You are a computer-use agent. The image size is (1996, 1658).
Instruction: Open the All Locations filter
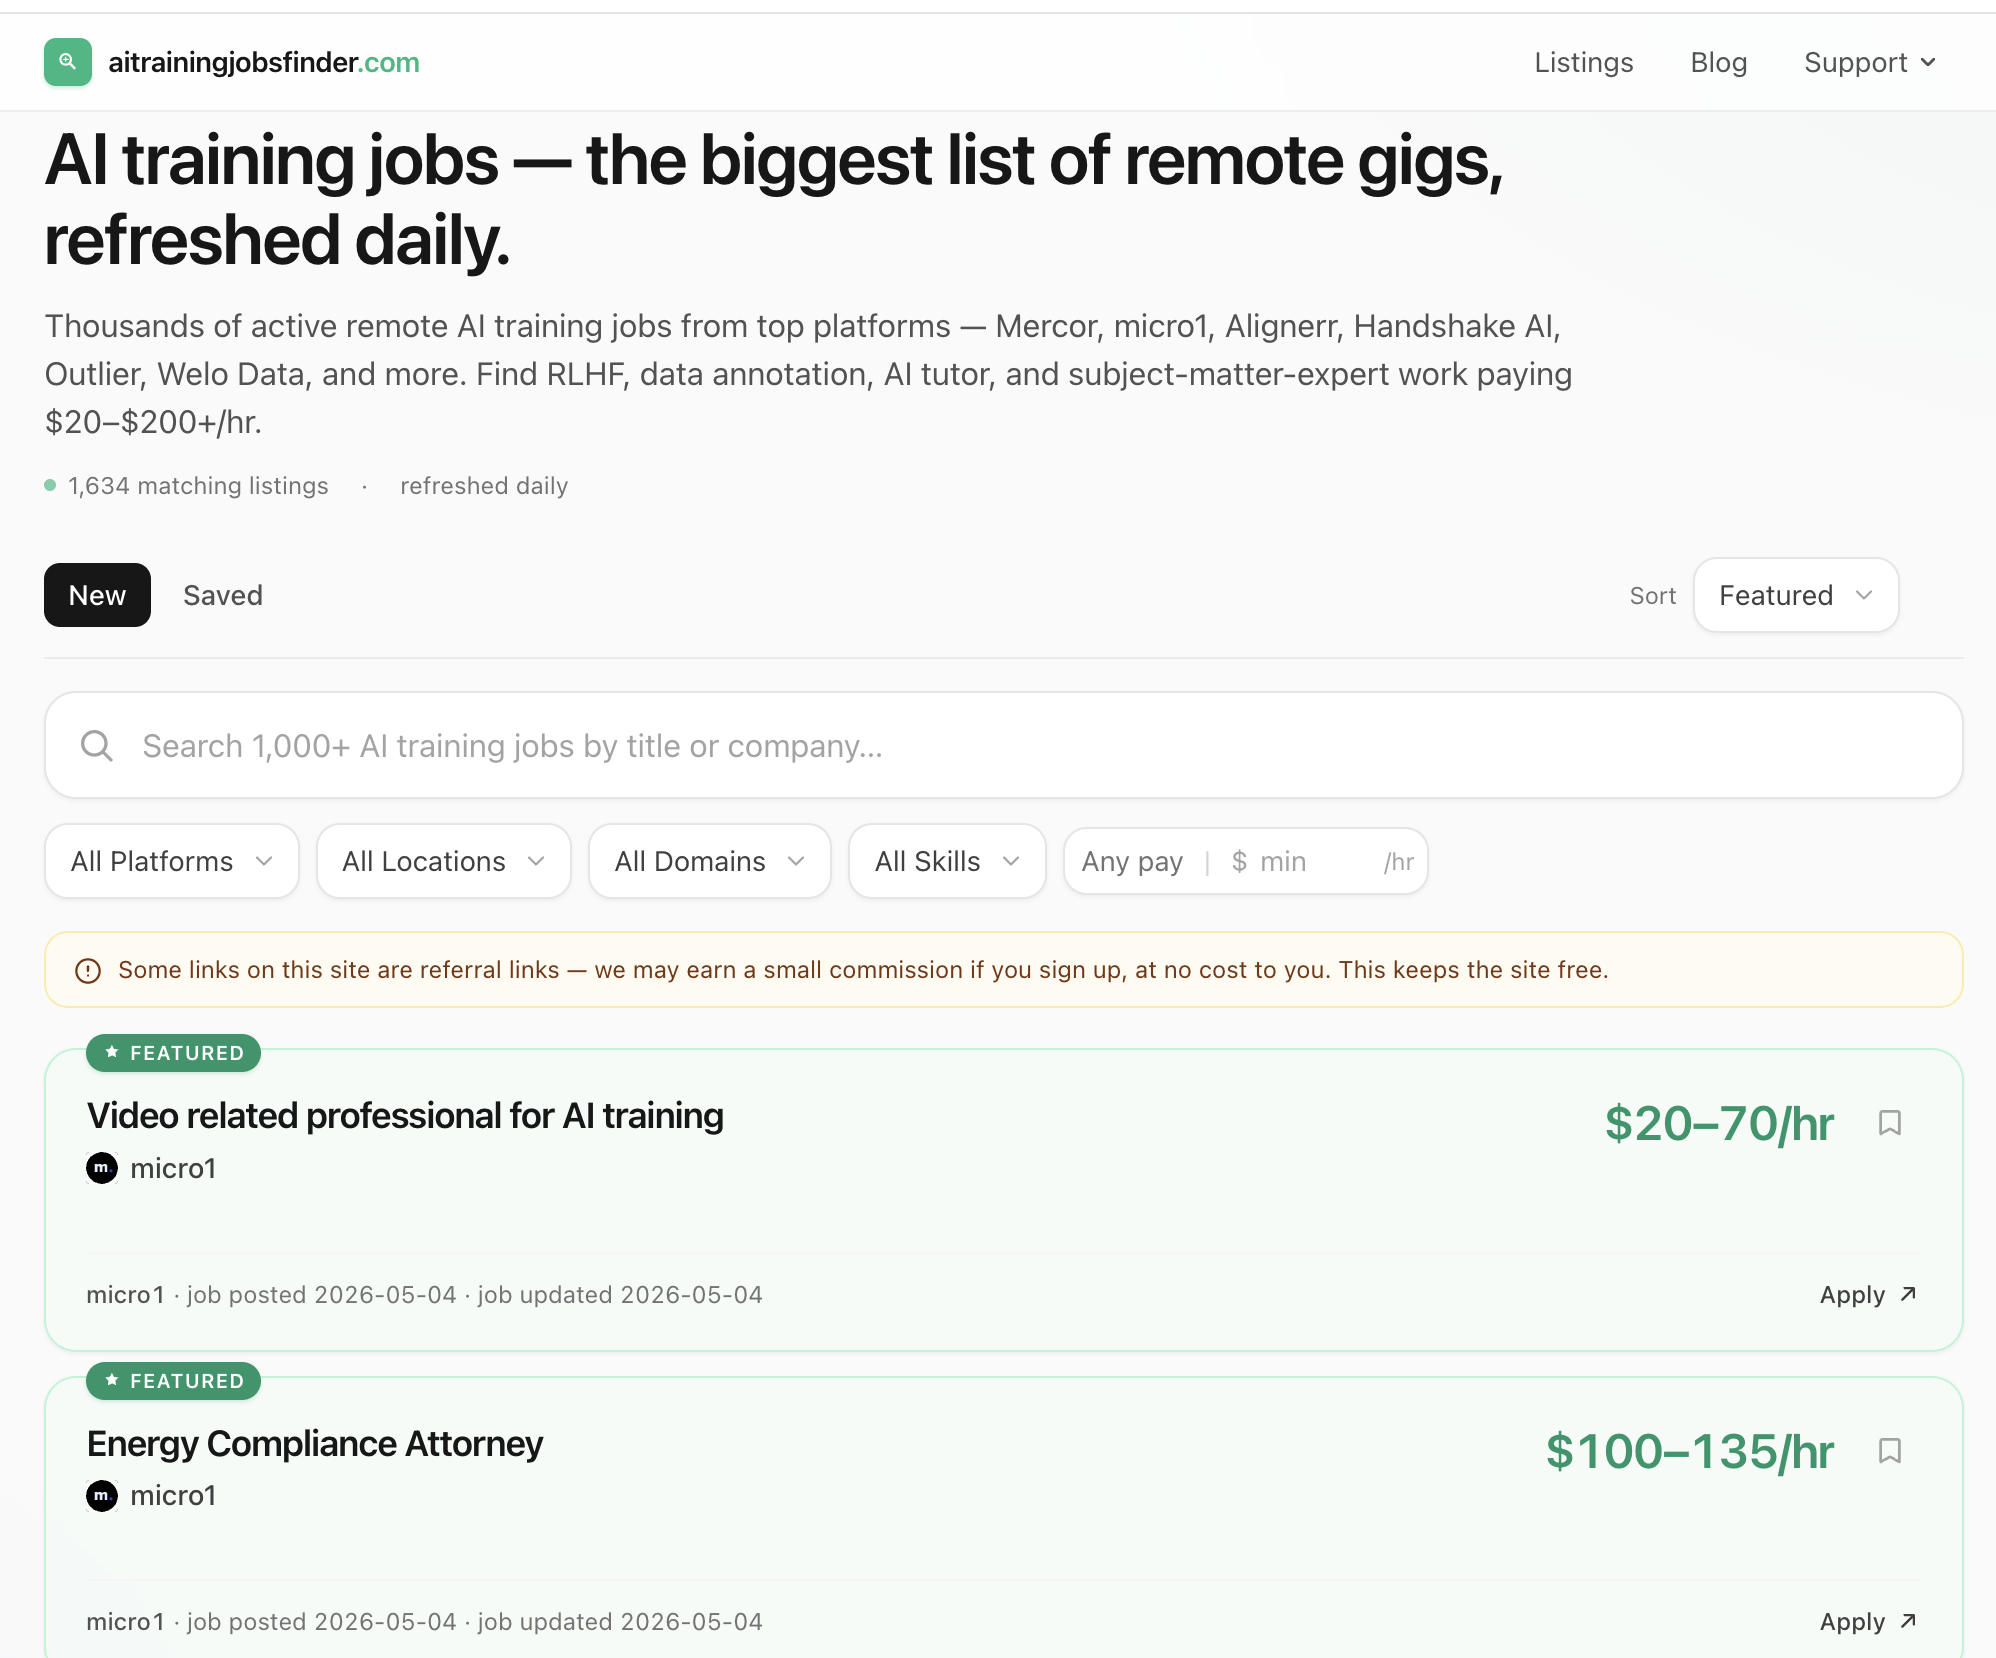(444, 861)
